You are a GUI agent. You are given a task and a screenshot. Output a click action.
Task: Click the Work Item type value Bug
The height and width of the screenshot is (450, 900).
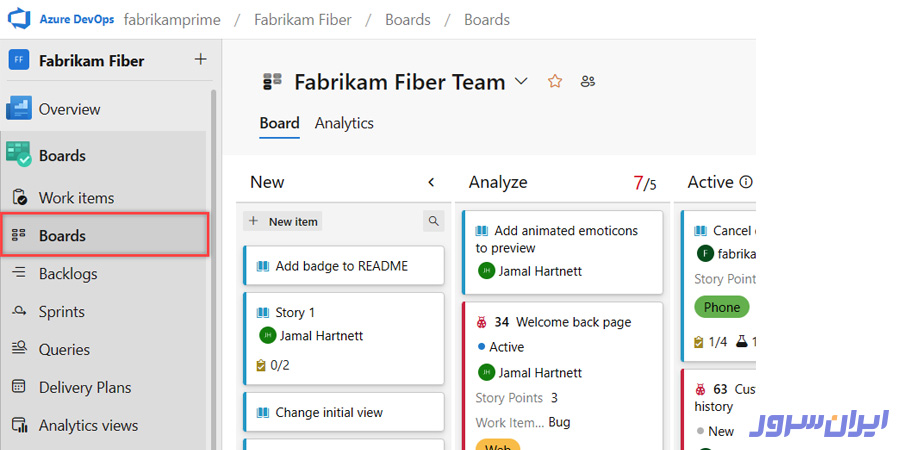coord(560,423)
